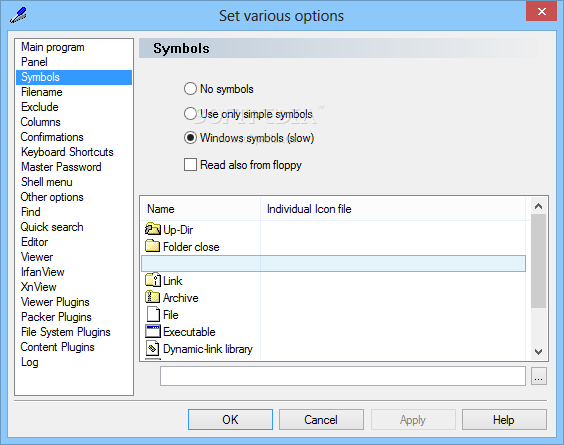Open the Help button
This screenshot has width=564, height=445.
pos(504,419)
